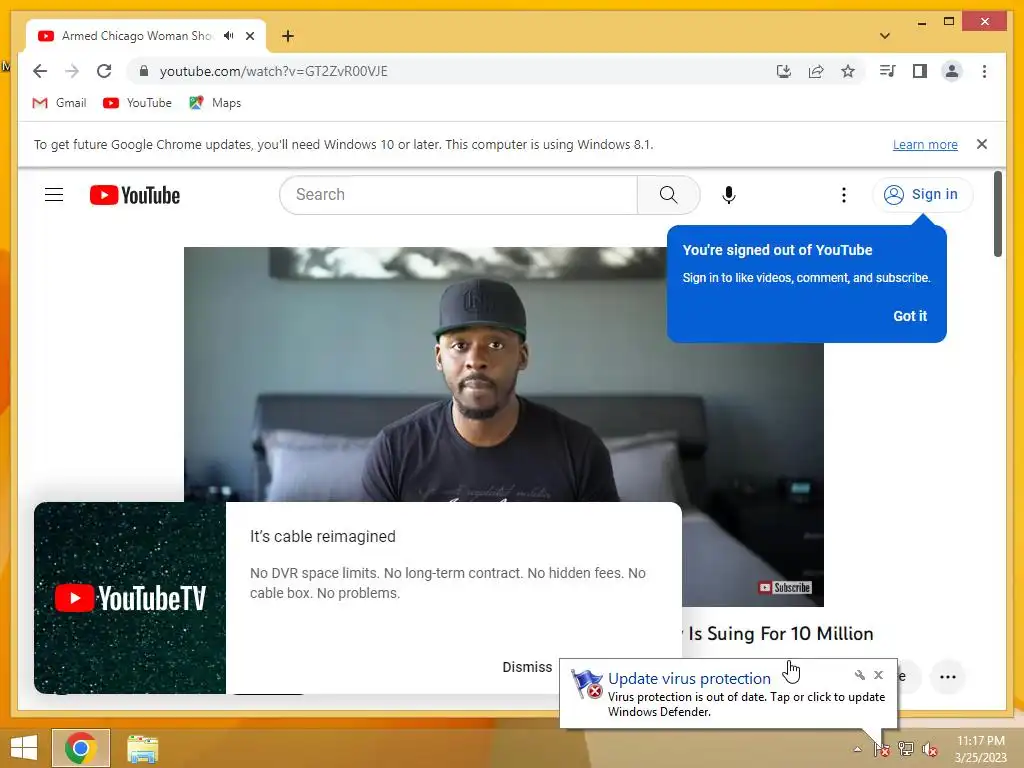Open notification options wrench icon
Viewport: 1024px width, 768px height.
point(859,675)
